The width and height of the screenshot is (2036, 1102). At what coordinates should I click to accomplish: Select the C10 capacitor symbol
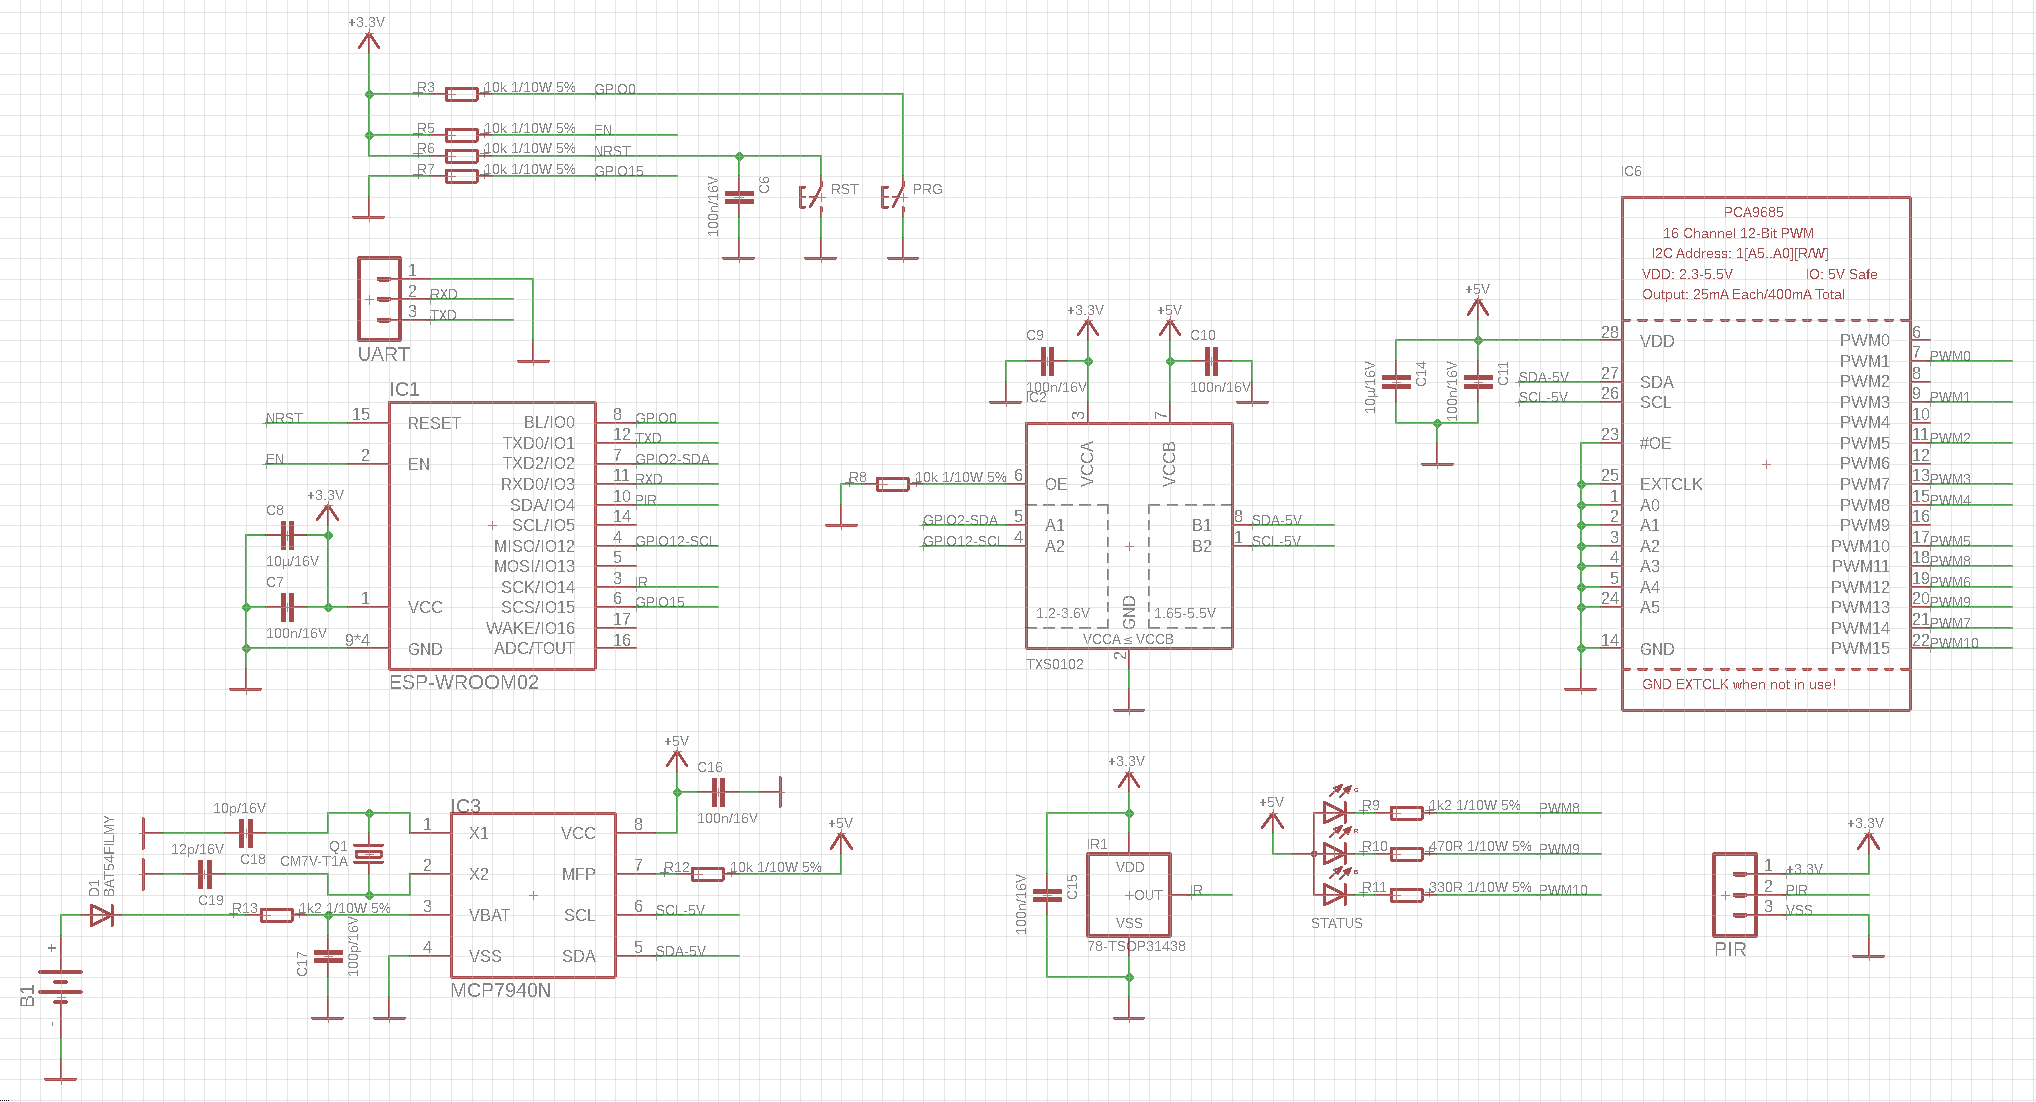[x=1211, y=361]
